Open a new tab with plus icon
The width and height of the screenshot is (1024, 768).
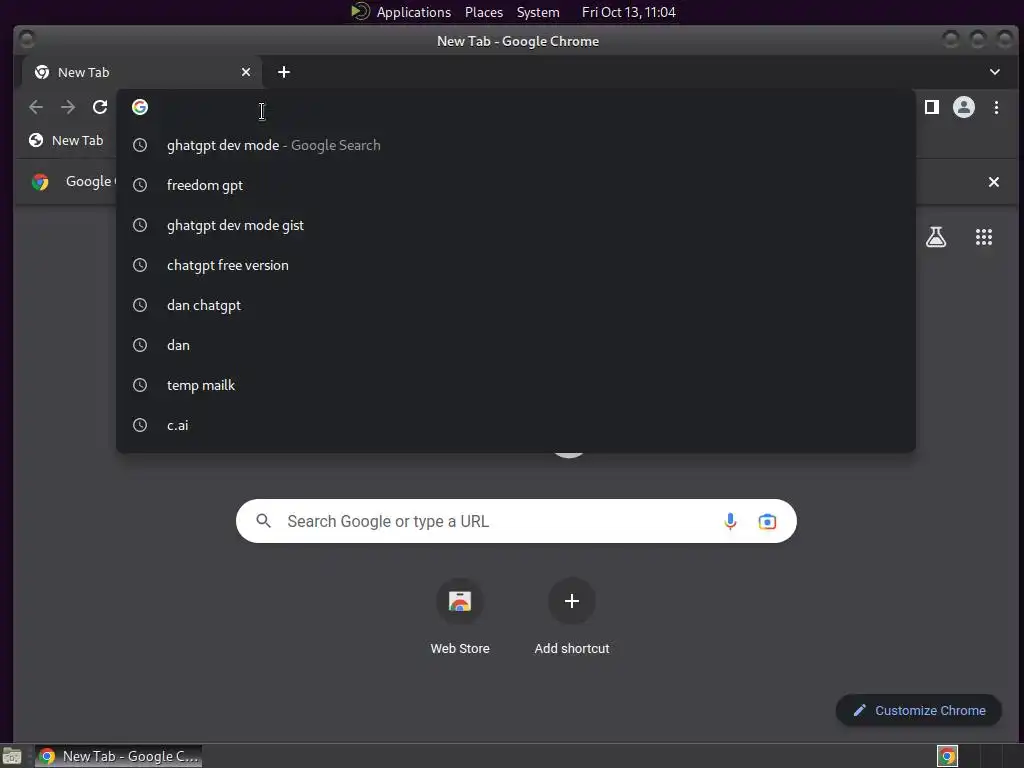pyautogui.click(x=283, y=72)
